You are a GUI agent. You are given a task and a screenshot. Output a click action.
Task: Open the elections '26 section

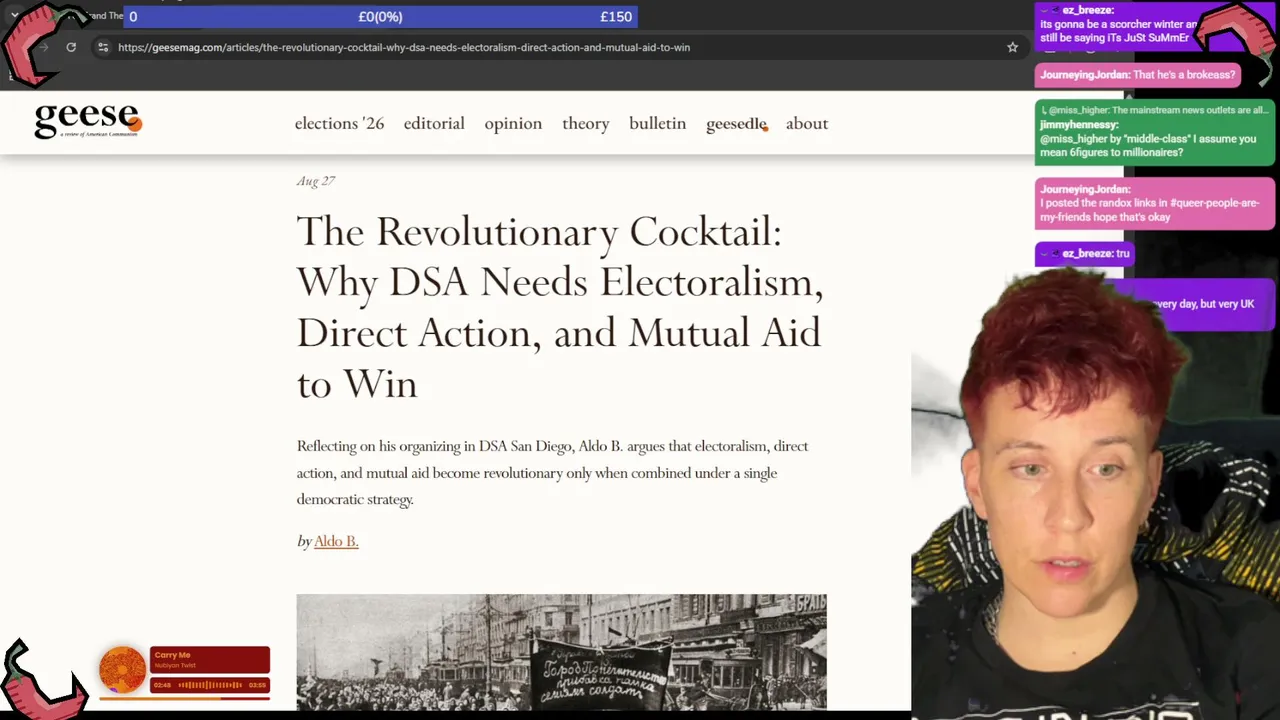tap(339, 123)
